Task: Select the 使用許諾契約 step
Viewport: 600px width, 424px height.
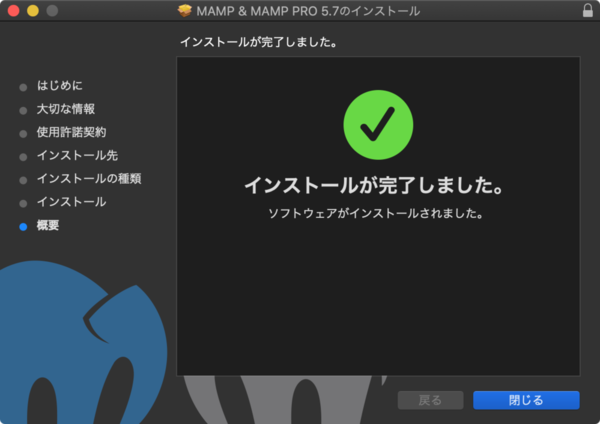Action: point(72,132)
